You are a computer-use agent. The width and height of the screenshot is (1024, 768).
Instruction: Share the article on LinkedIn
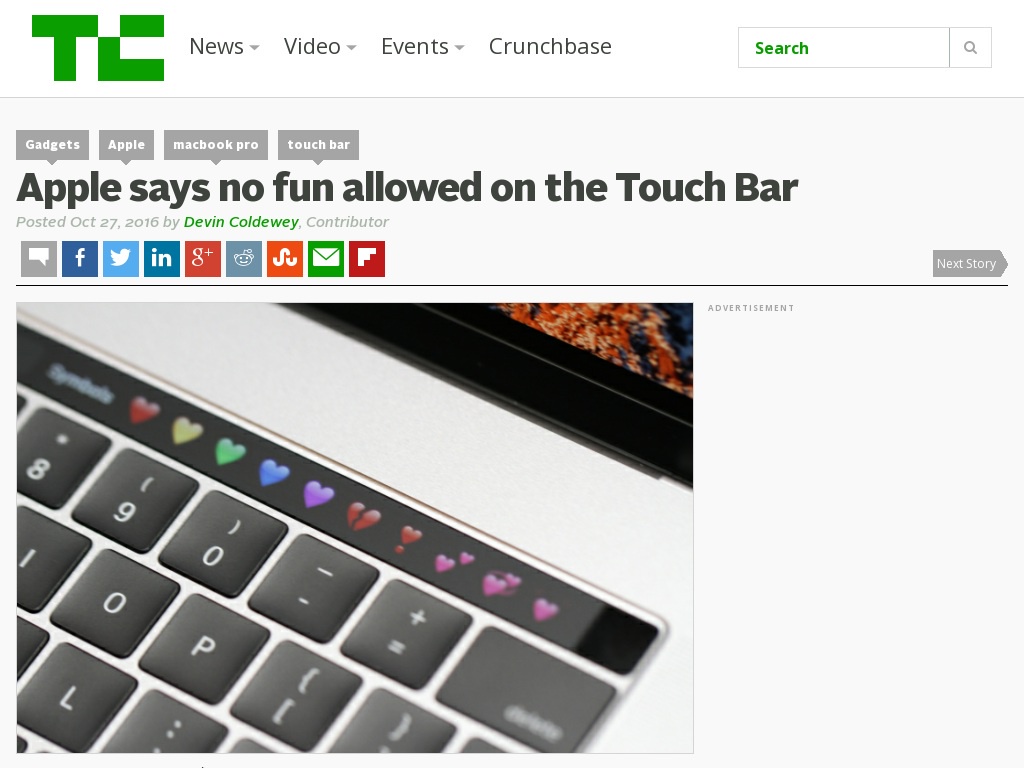(162, 259)
